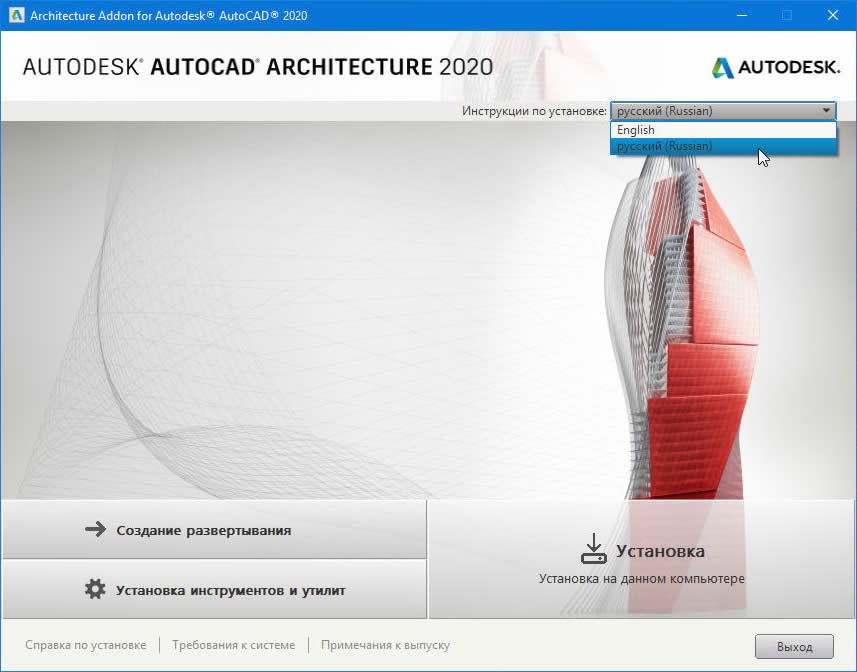Select русский (Russian) in the language list
The image size is (857, 672).
(x=723, y=146)
